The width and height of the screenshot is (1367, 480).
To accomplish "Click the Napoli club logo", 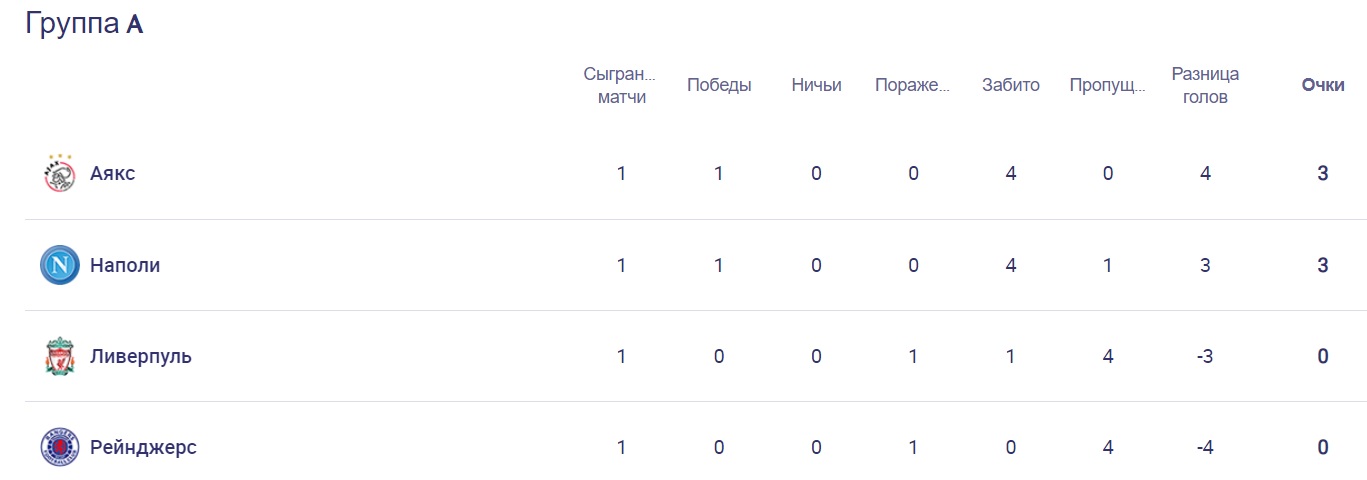I will coord(59,265).
